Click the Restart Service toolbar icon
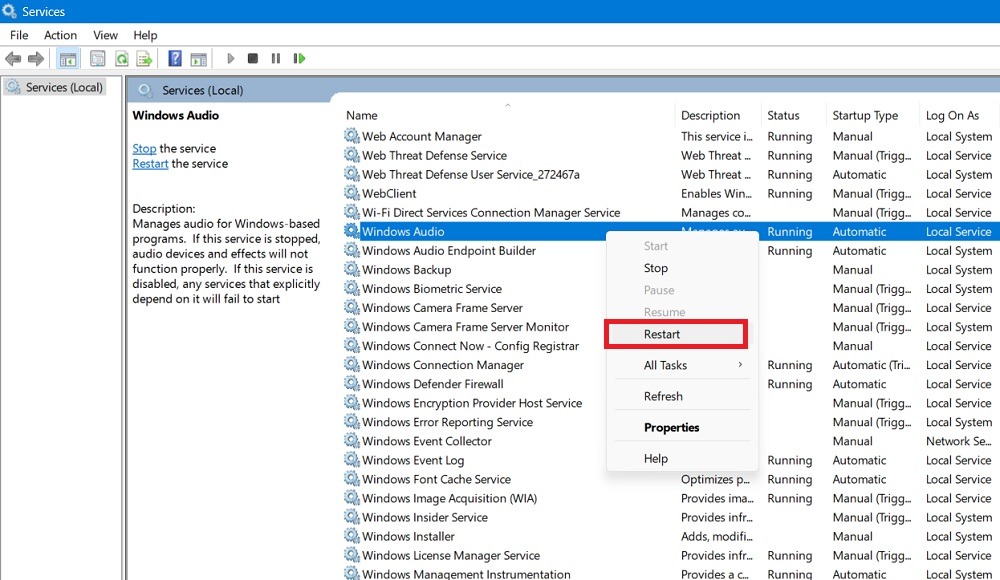The height and width of the screenshot is (580, 1000). tap(298, 58)
